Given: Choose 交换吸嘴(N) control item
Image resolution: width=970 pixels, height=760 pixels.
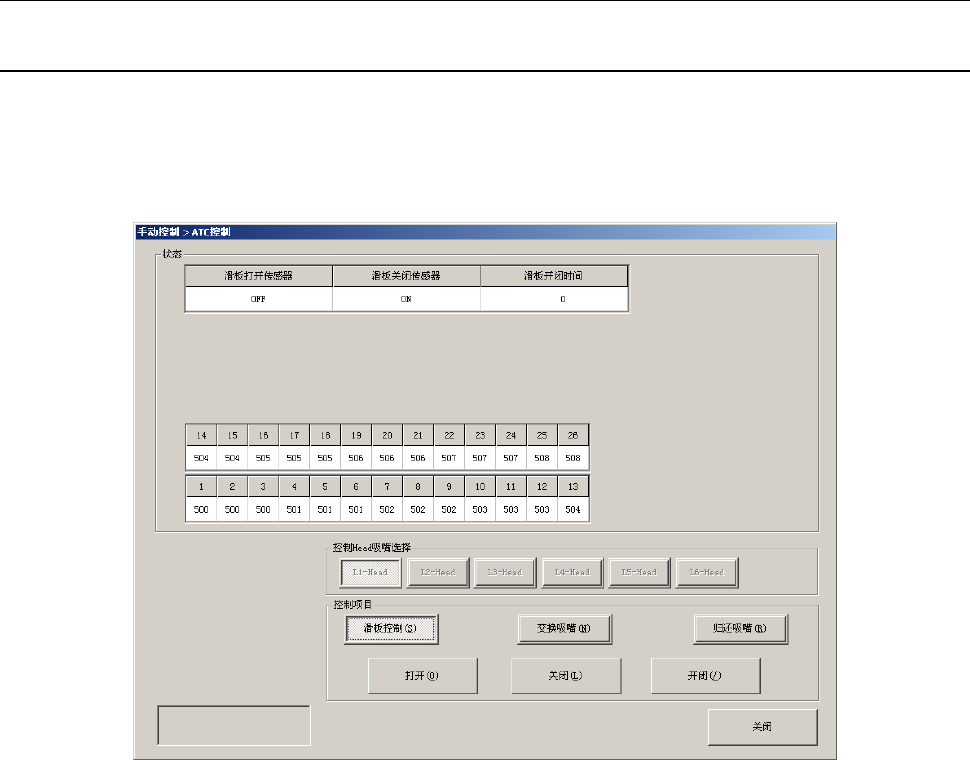Looking at the screenshot, I should [x=564, y=629].
